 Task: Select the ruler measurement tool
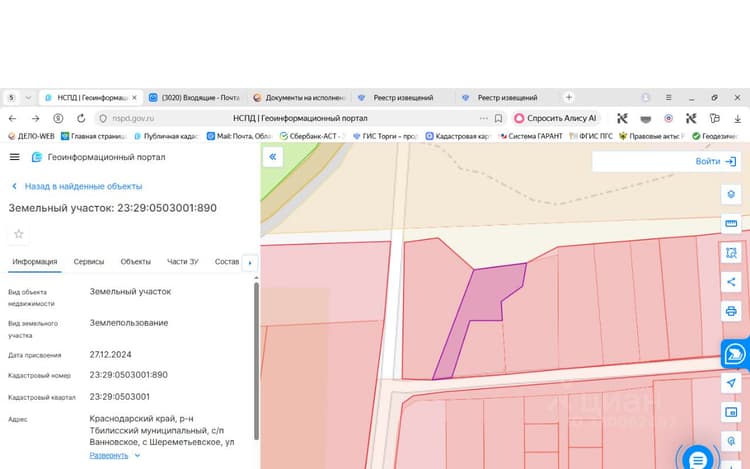point(731,223)
